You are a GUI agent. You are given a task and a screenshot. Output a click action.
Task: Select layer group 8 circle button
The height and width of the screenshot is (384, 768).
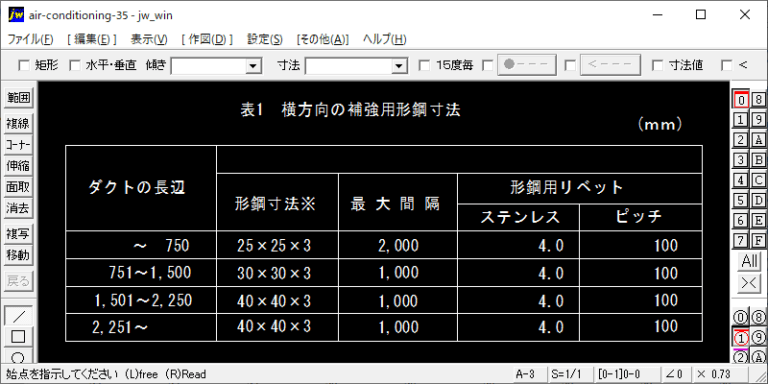click(x=758, y=317)
